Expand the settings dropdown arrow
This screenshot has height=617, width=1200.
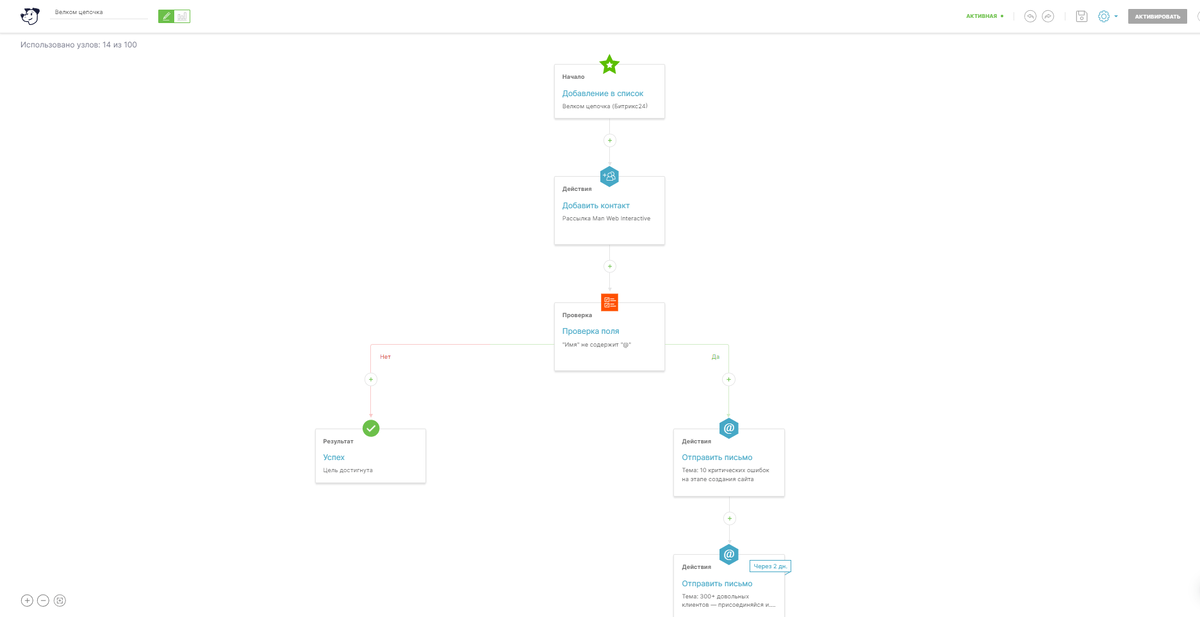1116,16
